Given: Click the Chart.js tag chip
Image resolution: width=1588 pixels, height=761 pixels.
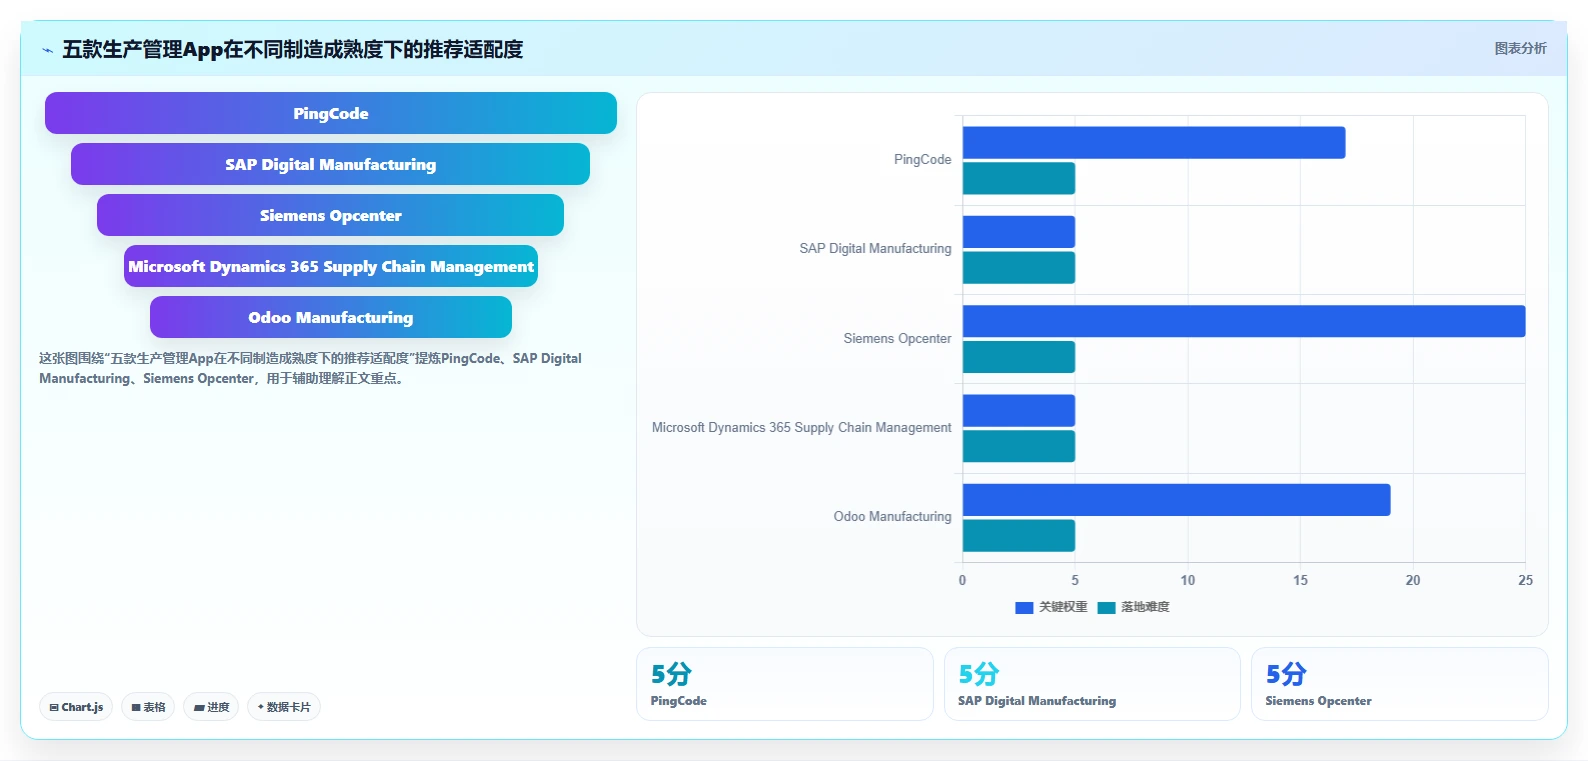Looking at the screenshot, I should click(x=76, y=707).
